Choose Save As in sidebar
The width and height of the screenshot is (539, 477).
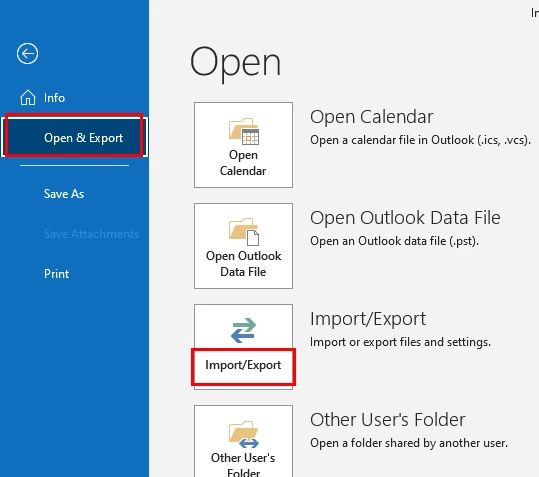(64, 194)
